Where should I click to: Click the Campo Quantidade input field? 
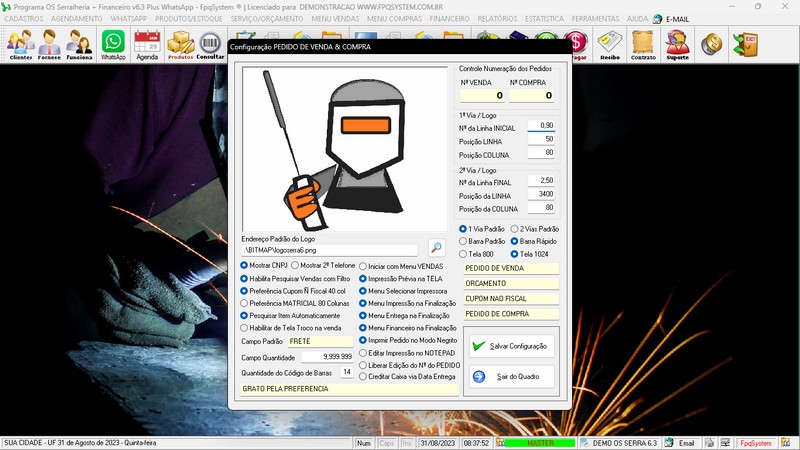pyautogui.click(x=325, y=356)
